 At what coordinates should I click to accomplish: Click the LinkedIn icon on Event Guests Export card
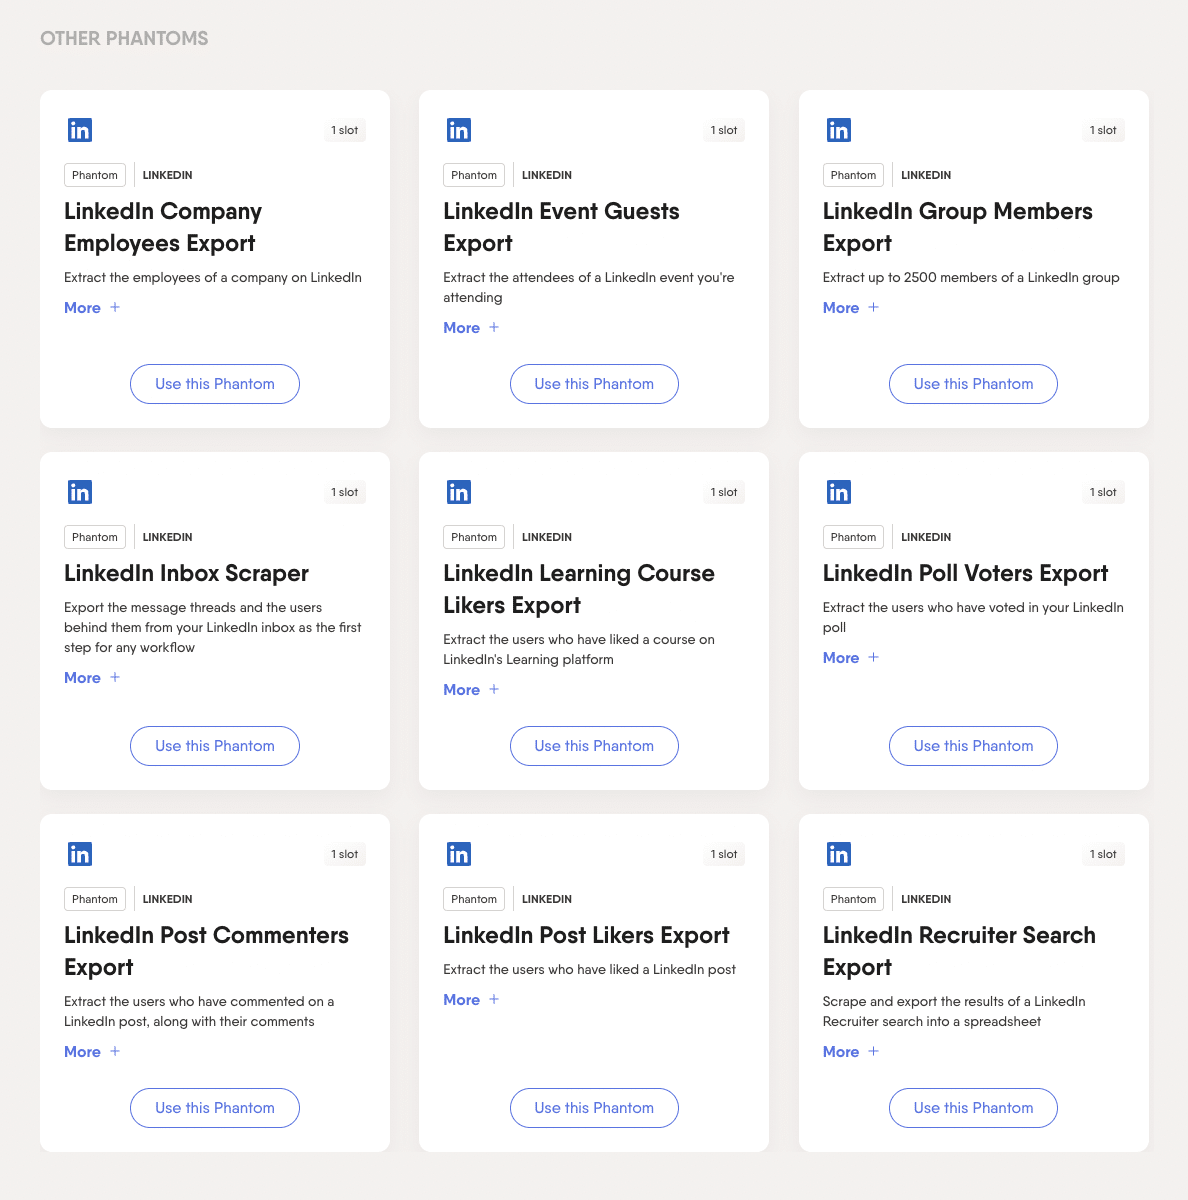point(458,129)
